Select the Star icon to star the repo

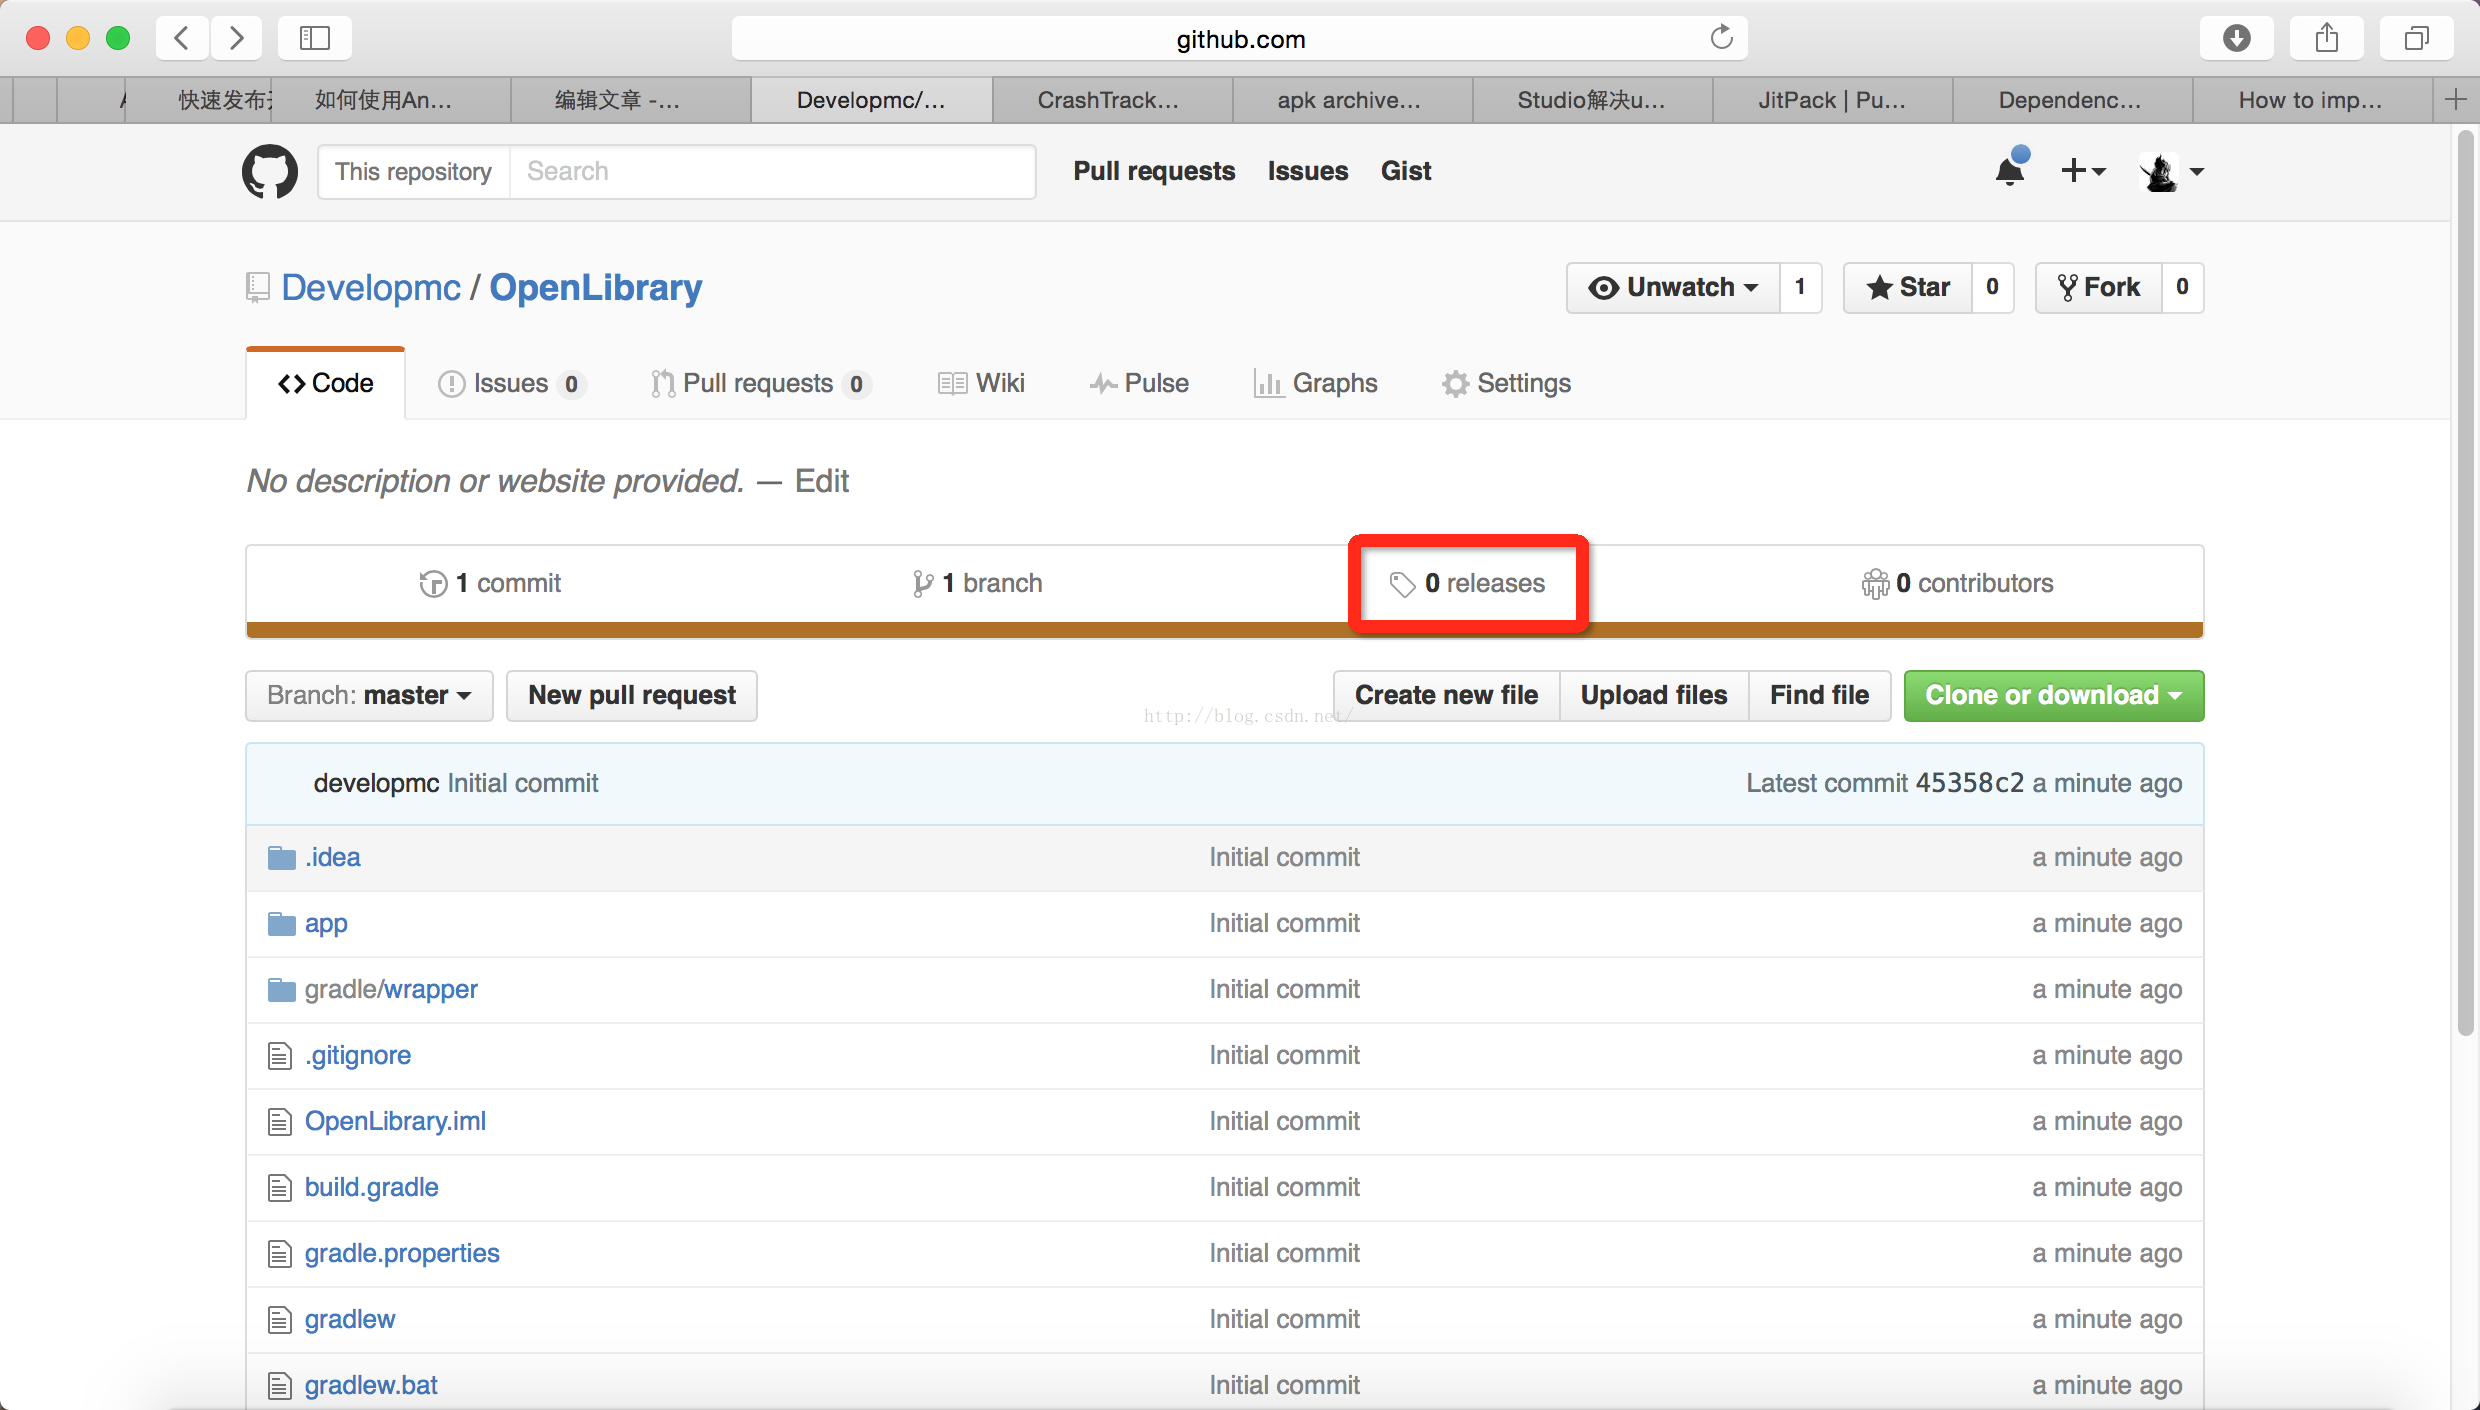[x=1881, y=287]
